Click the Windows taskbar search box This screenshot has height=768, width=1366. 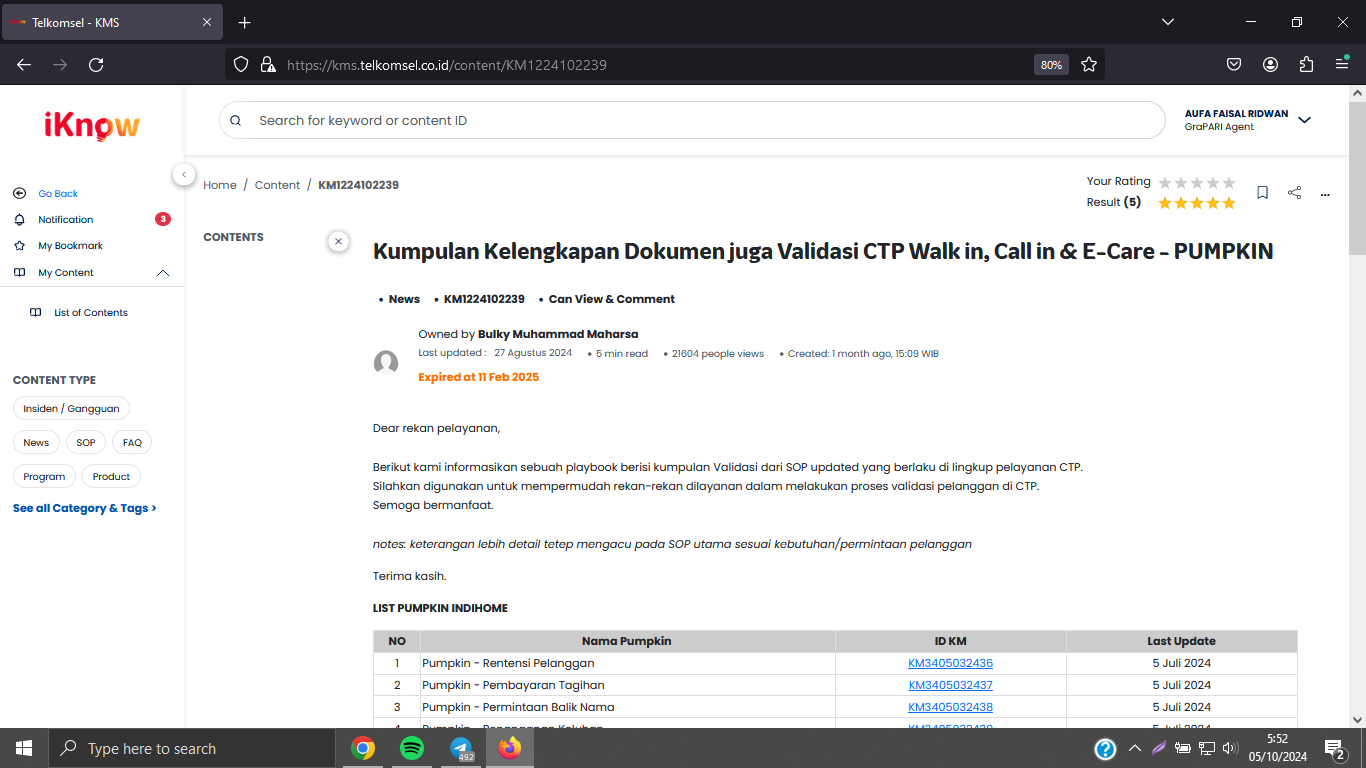click(191, 748)
